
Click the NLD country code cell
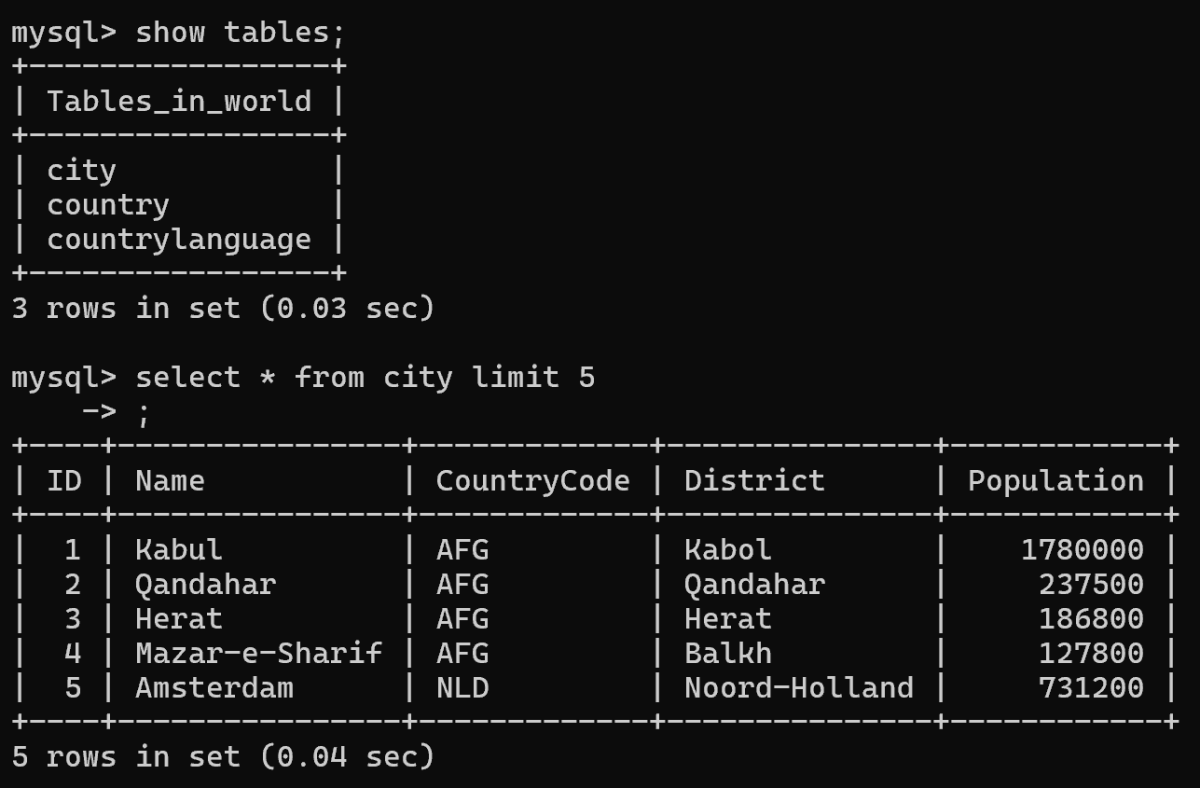[x=462, y=688]
